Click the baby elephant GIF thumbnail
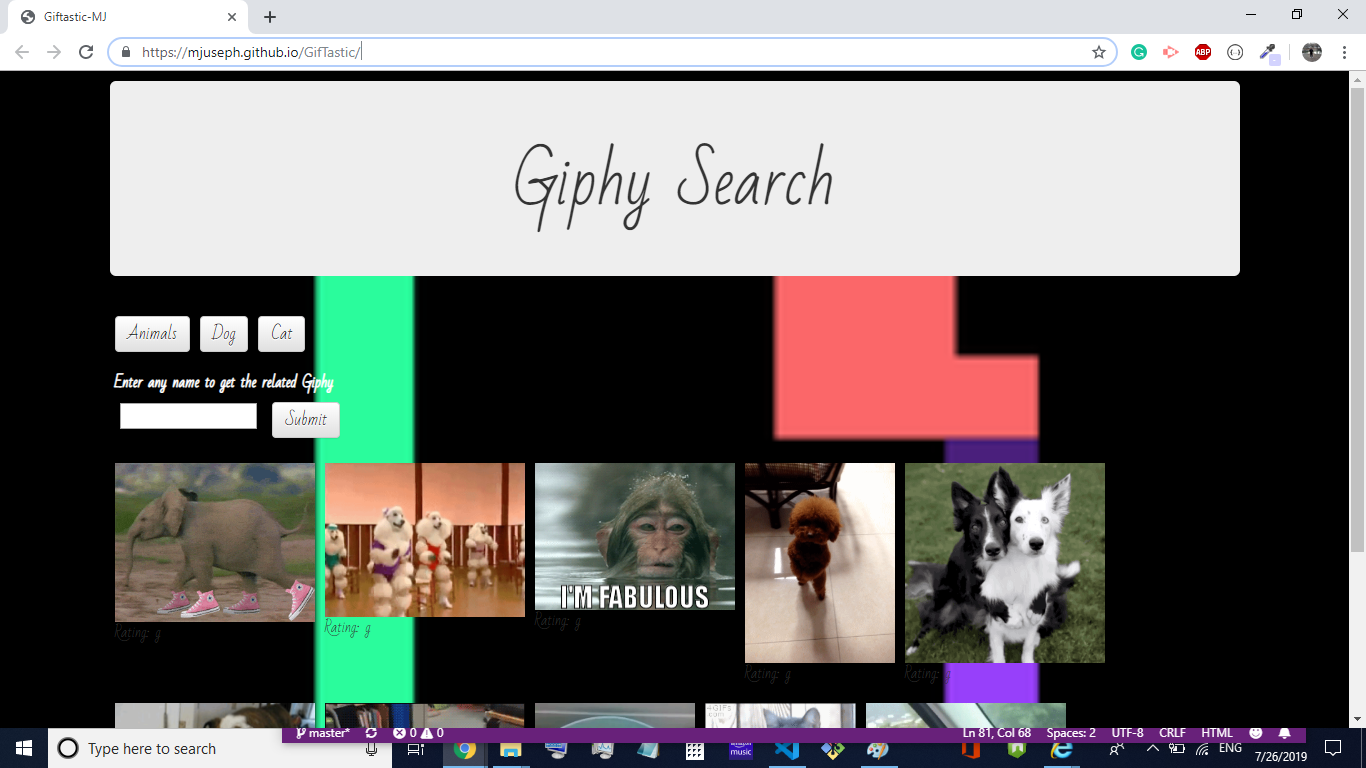1366x768 pixels. (215, 542)
